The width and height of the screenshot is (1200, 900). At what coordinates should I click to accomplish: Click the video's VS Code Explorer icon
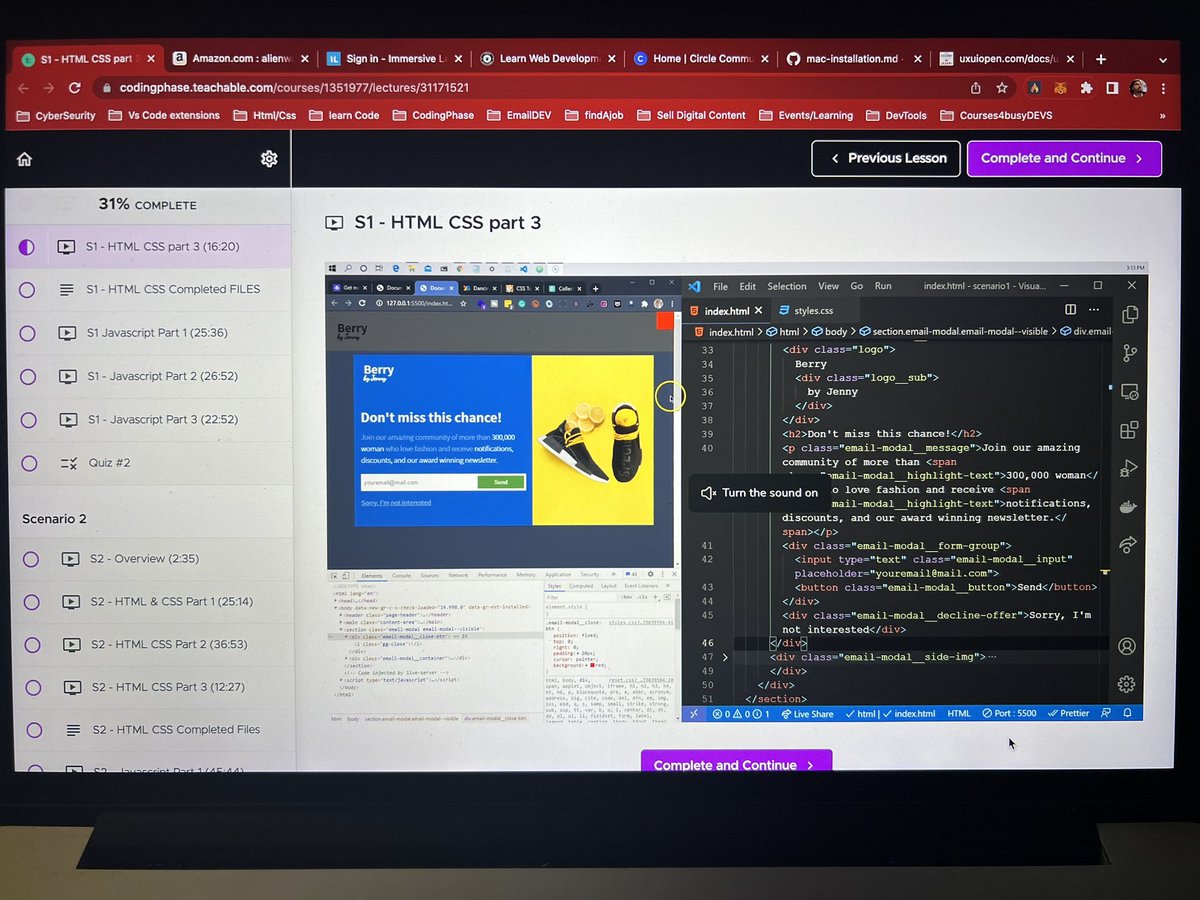1130,315
